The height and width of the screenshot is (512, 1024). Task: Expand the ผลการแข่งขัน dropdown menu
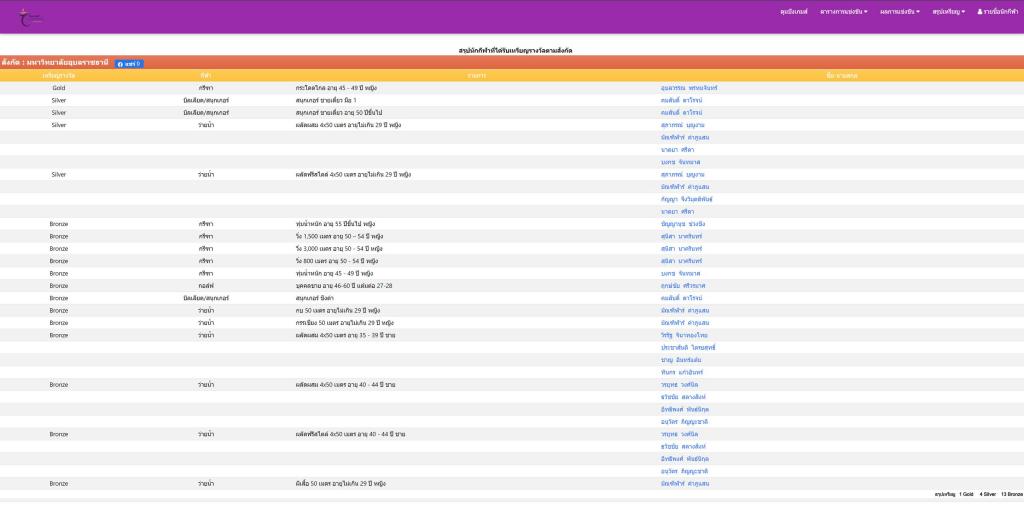click(900, 11)
